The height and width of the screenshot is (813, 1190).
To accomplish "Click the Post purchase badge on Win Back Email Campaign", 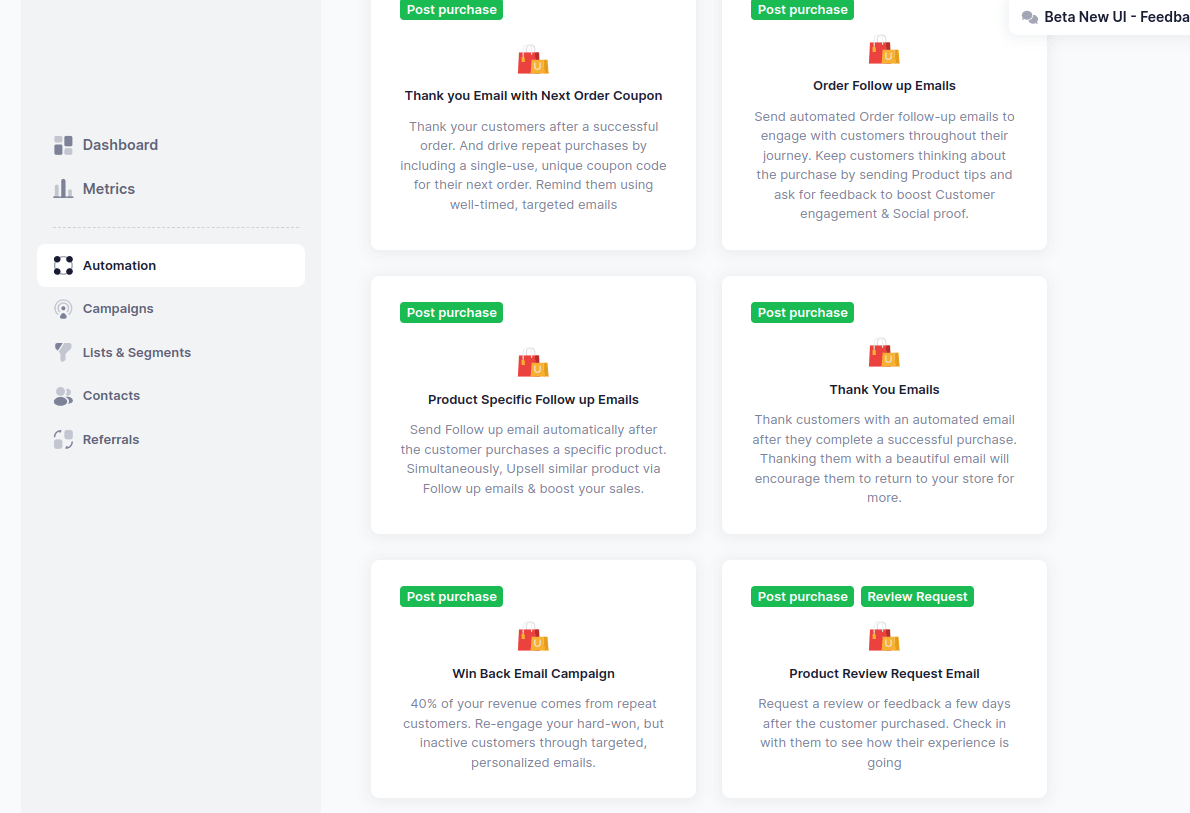I will [x=451, y=596].
